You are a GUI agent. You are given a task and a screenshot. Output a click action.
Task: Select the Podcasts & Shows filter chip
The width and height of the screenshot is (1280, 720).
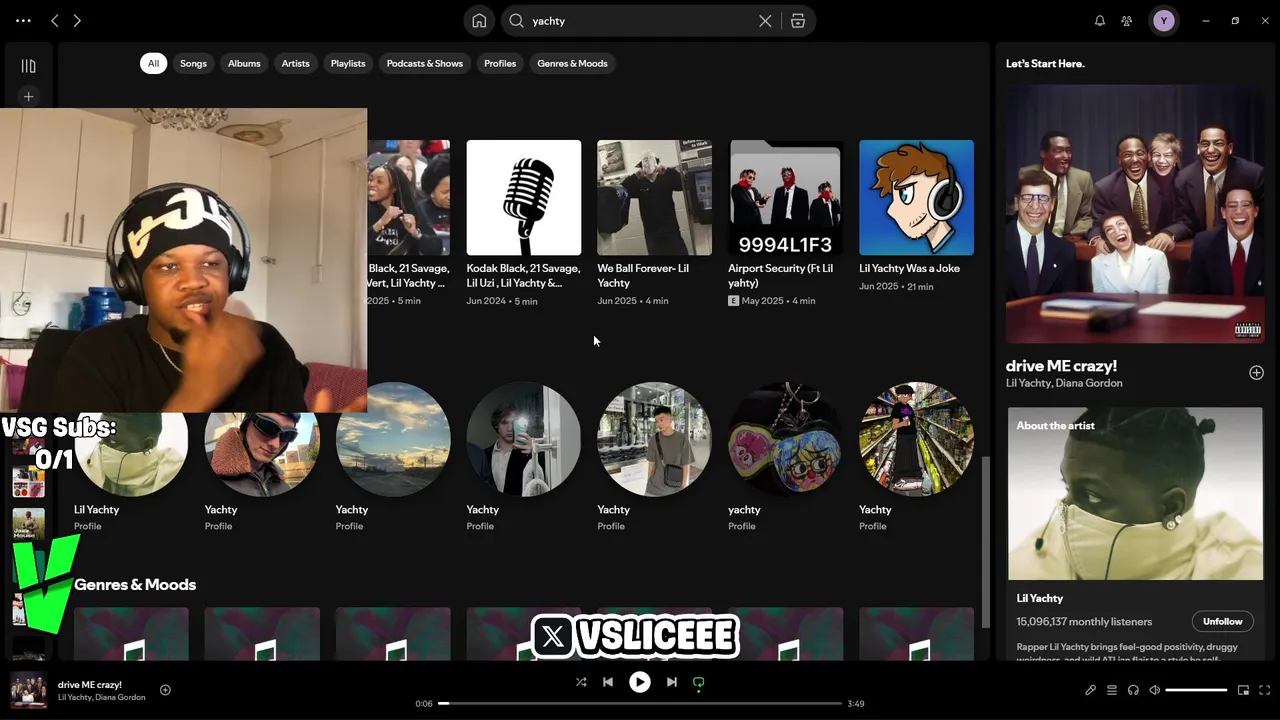425,63
